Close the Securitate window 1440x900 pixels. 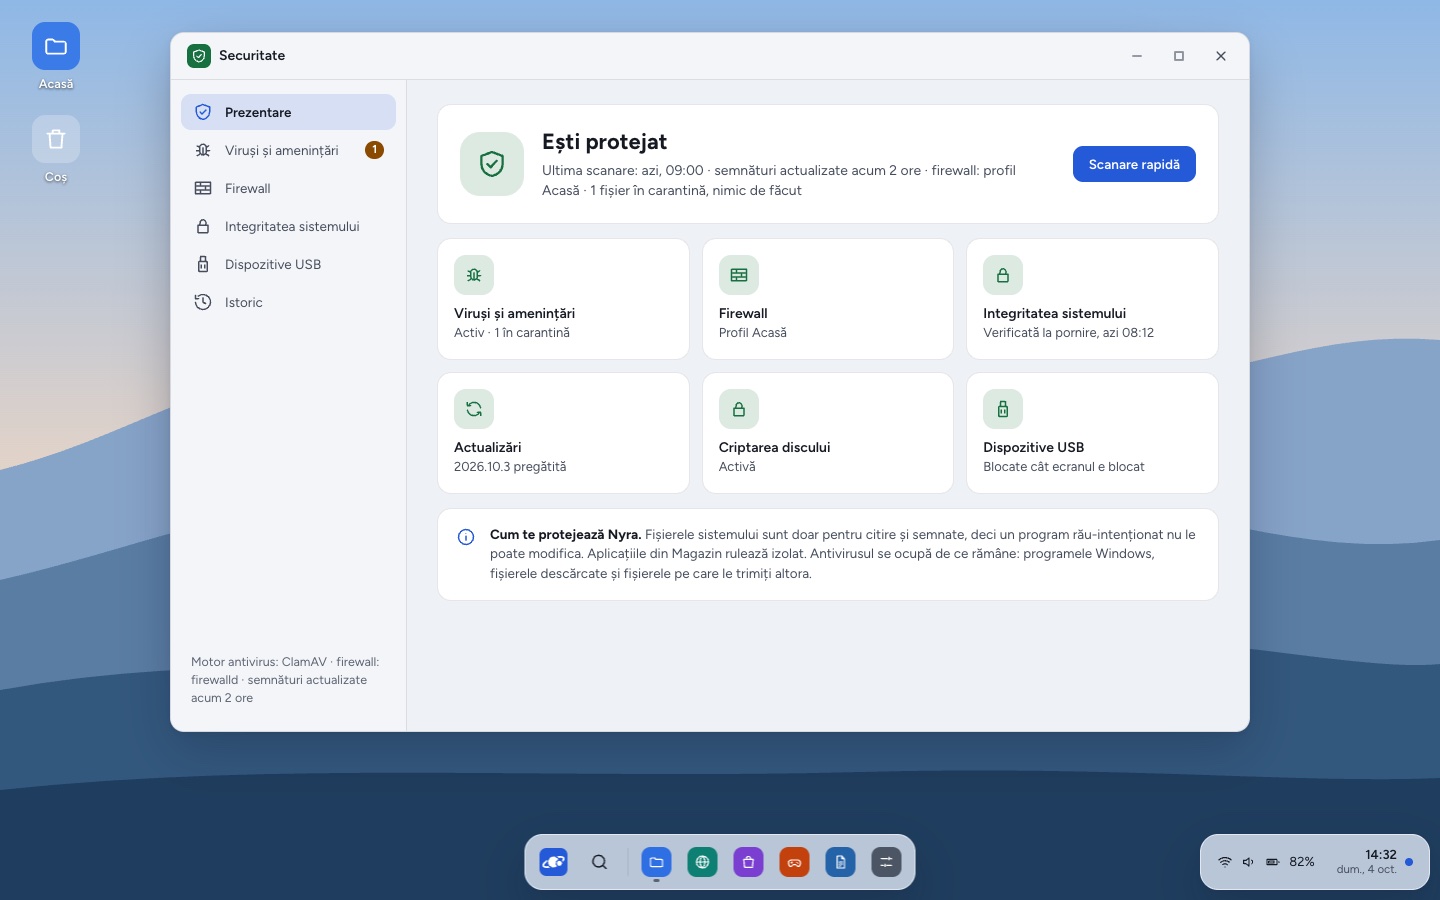pos(1221,56)
